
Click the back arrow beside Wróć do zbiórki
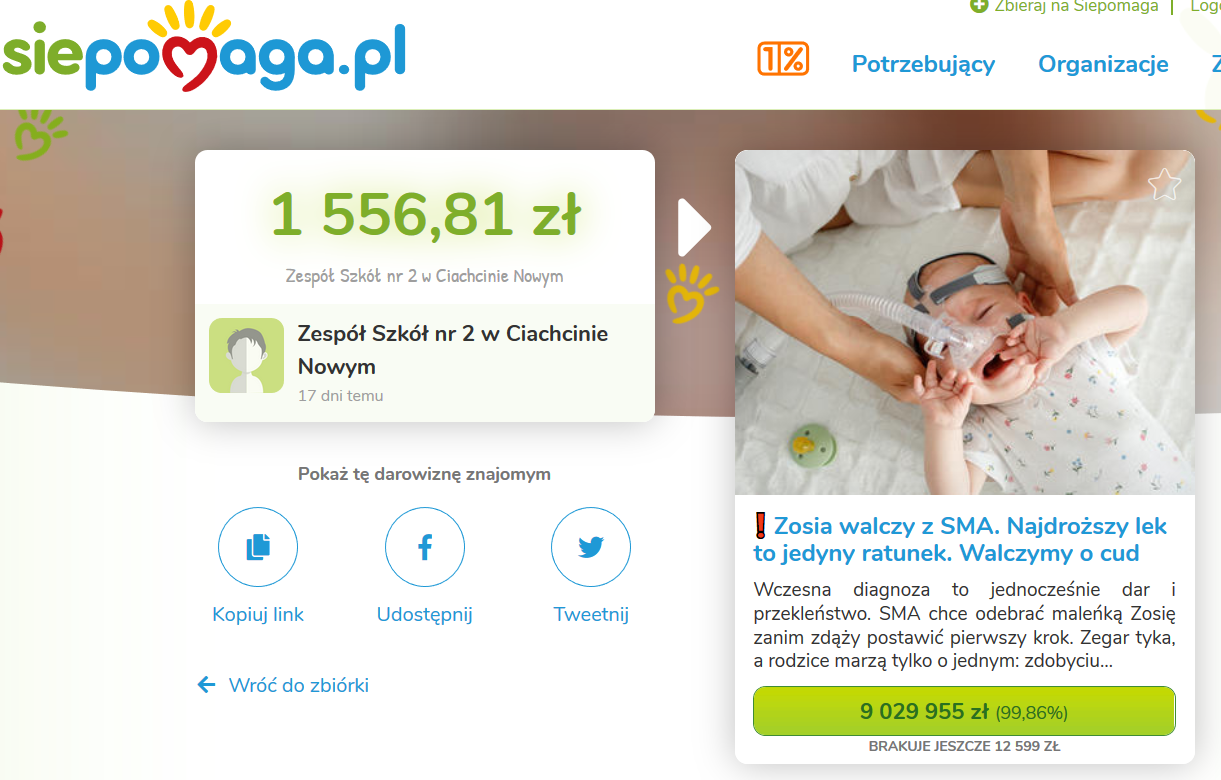pos(207,685)
